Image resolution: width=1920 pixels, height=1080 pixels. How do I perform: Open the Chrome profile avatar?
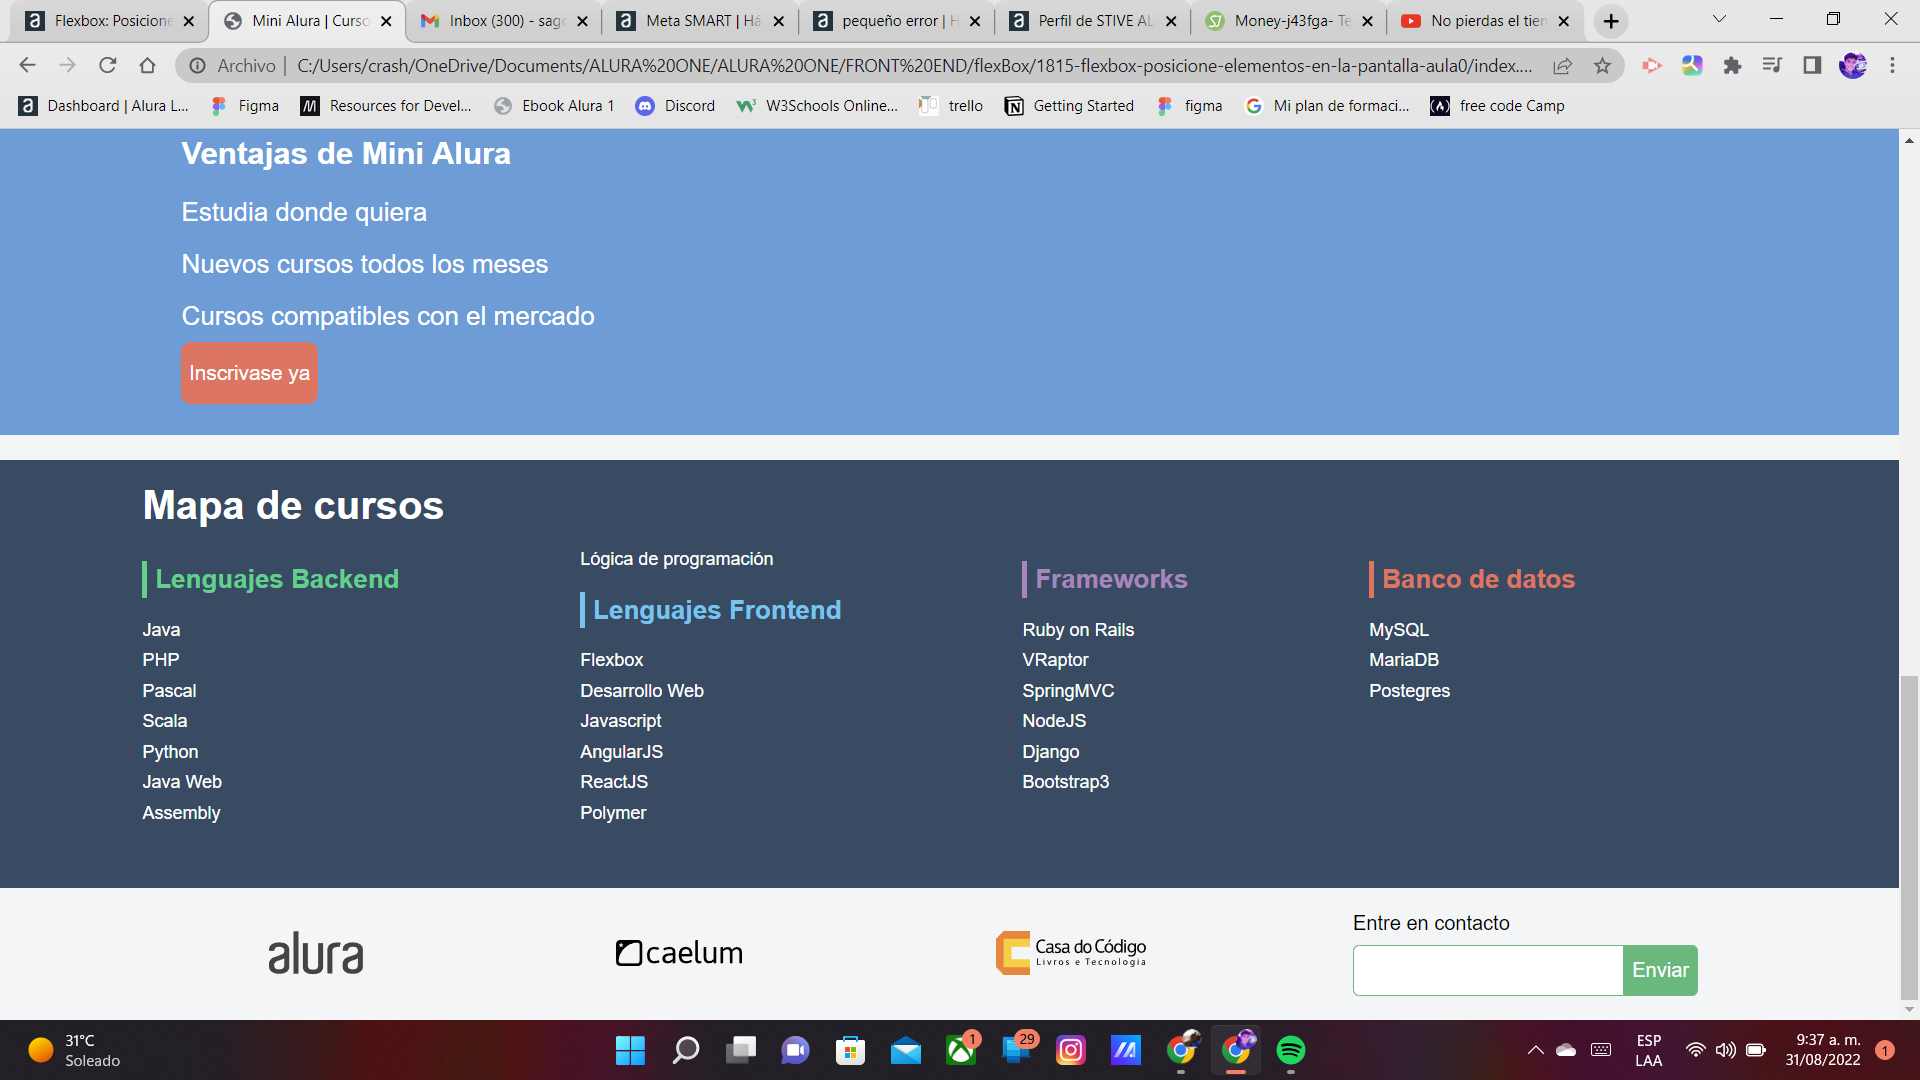[1853, 66]
